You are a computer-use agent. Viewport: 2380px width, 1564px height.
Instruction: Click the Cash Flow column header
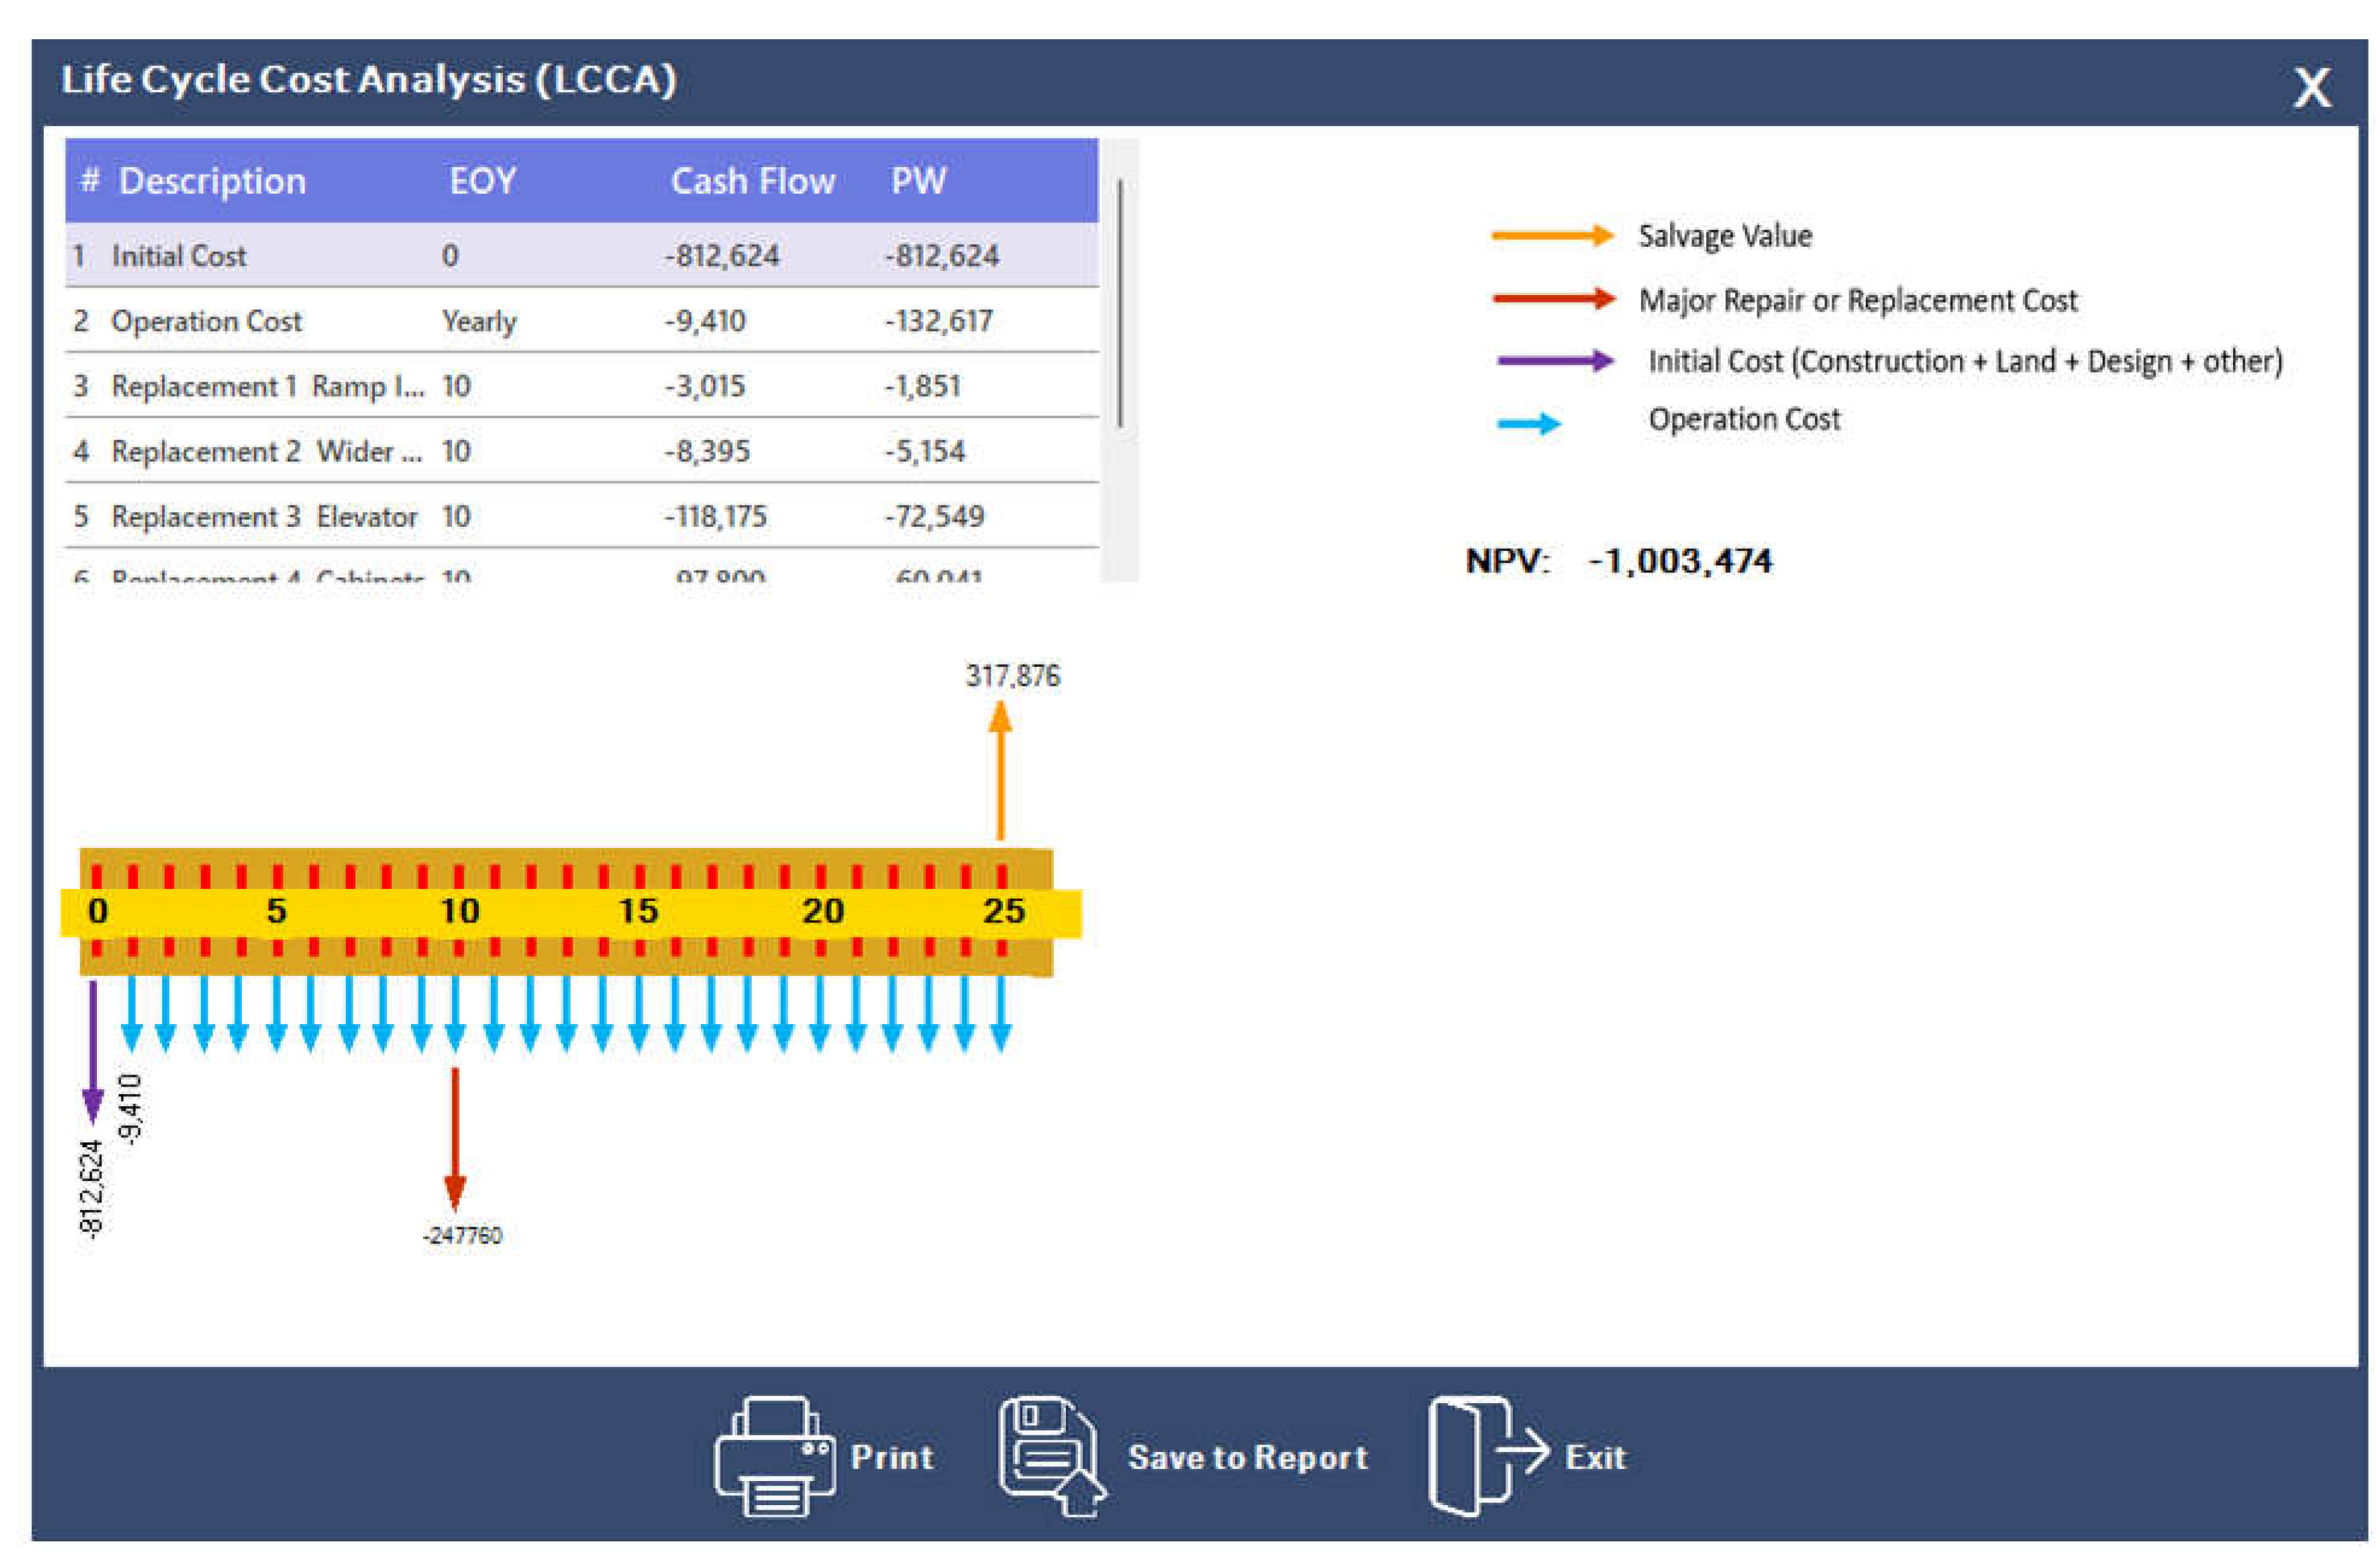tap(753, 181)
